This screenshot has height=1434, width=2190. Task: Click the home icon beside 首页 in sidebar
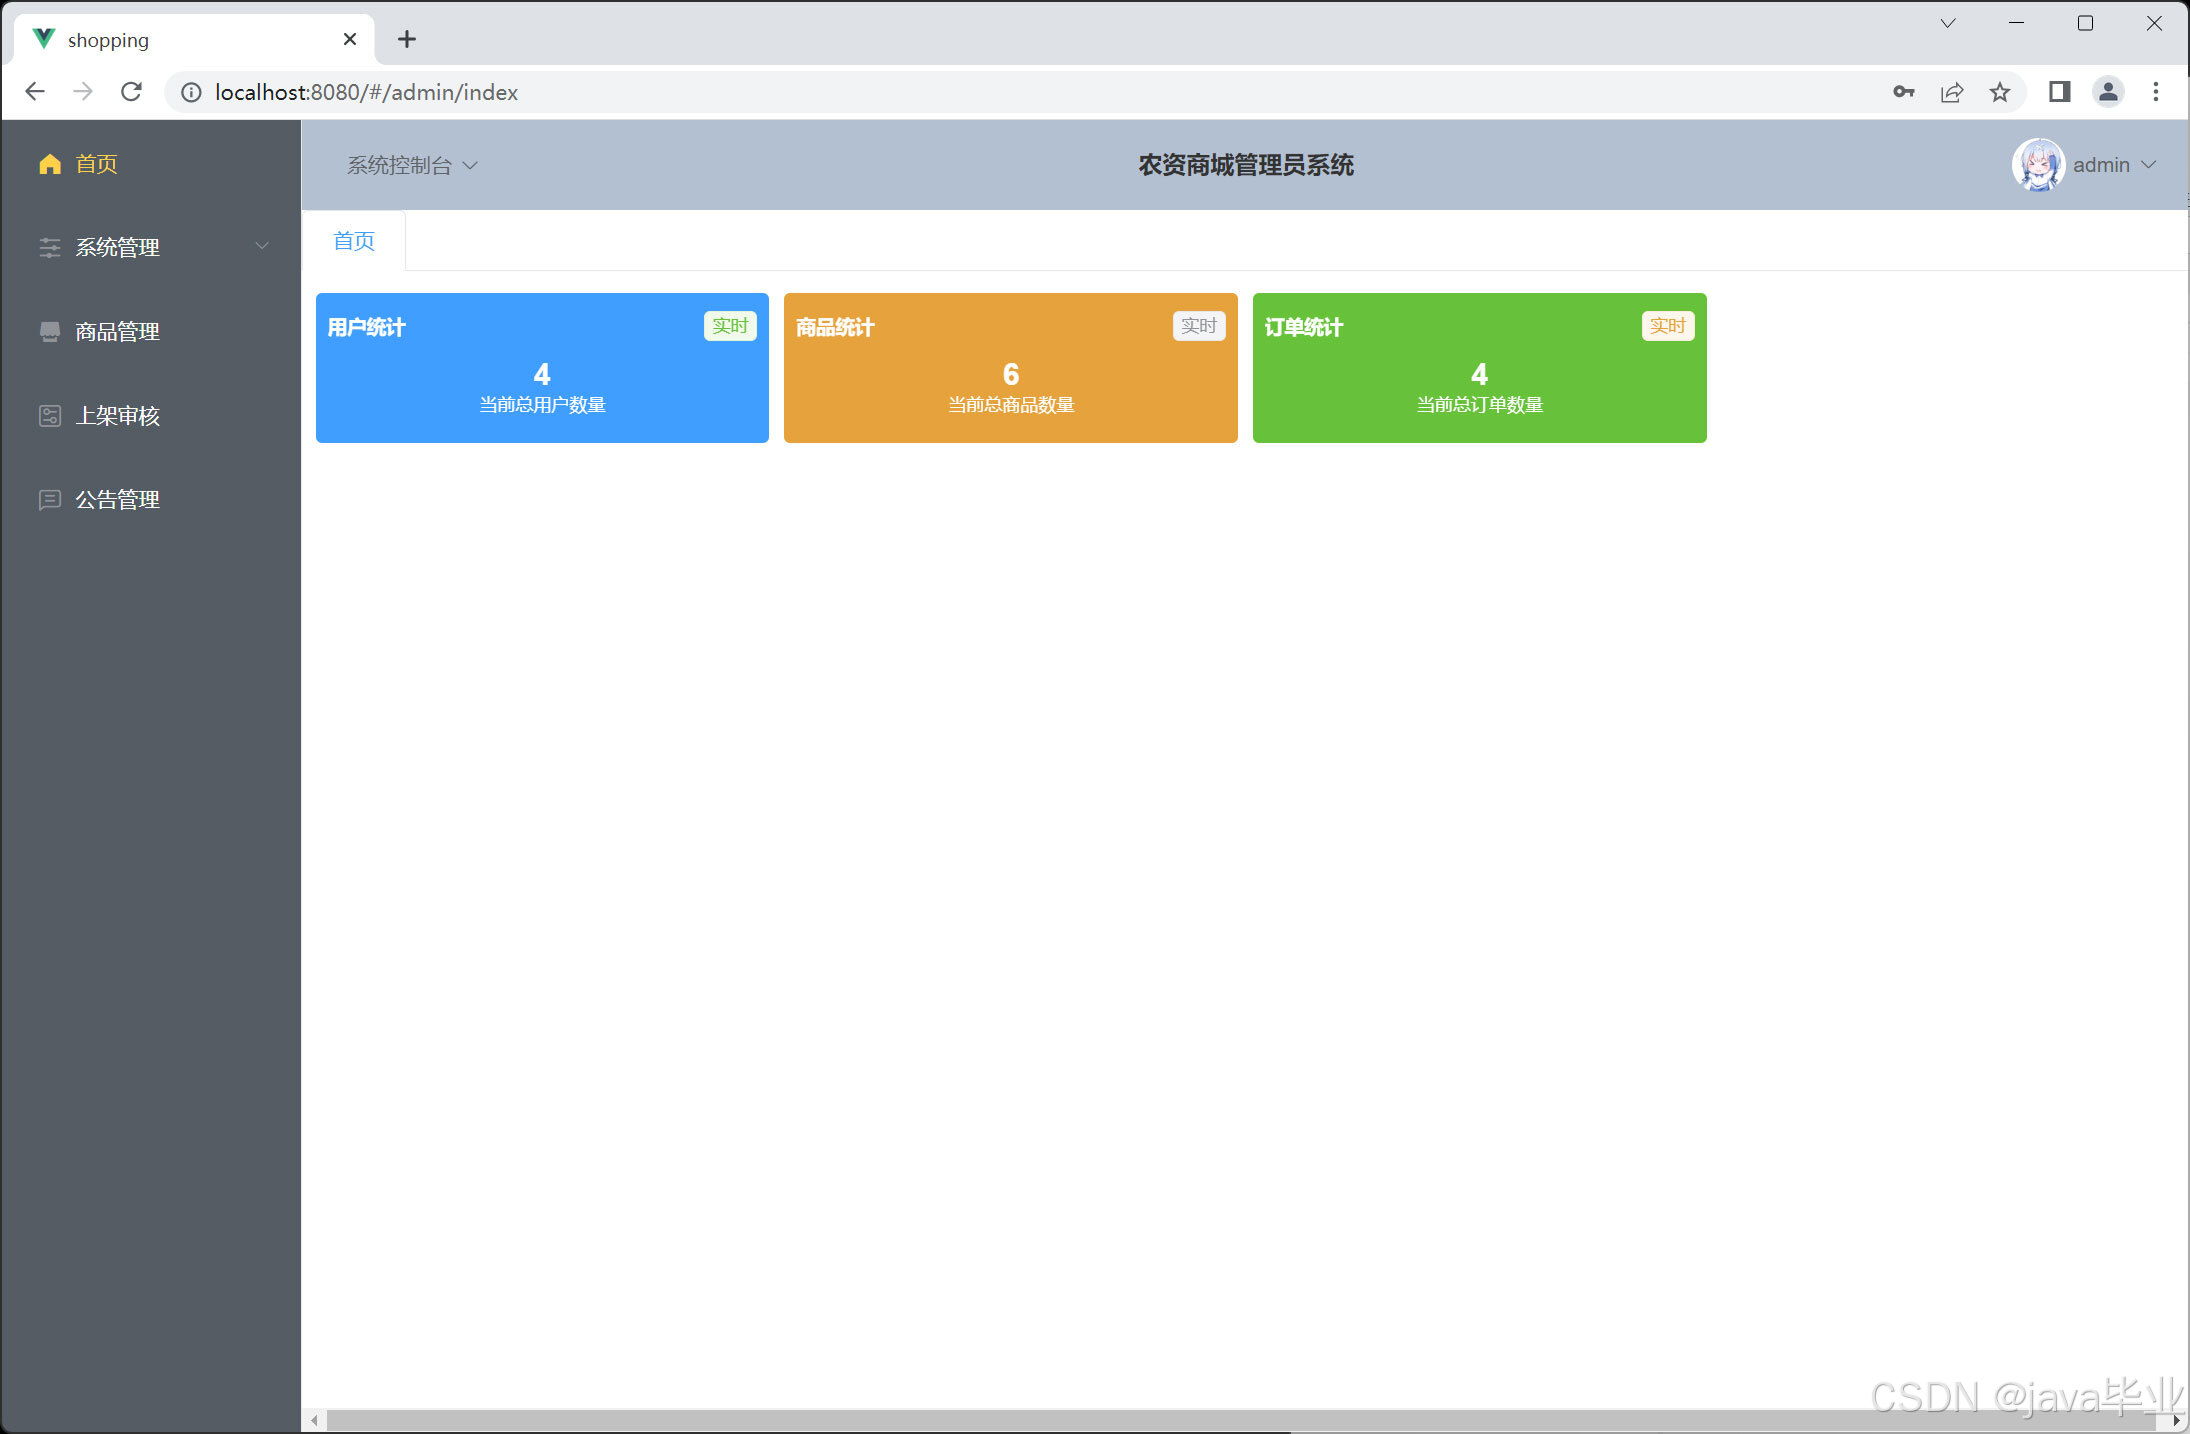[49, 164]
